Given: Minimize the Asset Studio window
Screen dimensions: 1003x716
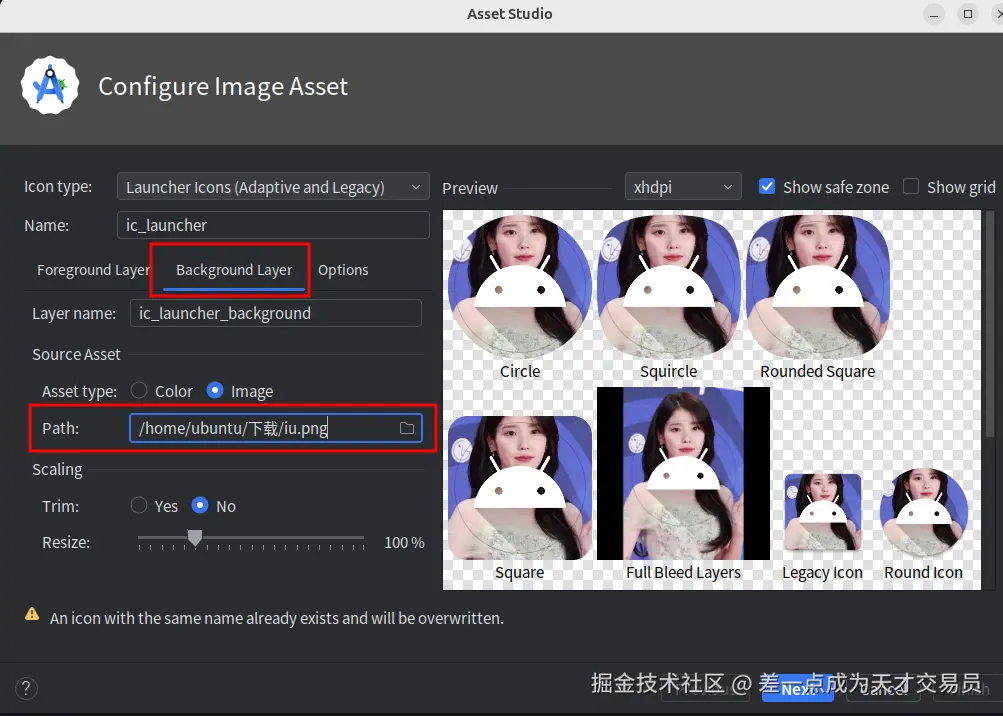Looking at the screenshot, I should click(x=934, y=14).
